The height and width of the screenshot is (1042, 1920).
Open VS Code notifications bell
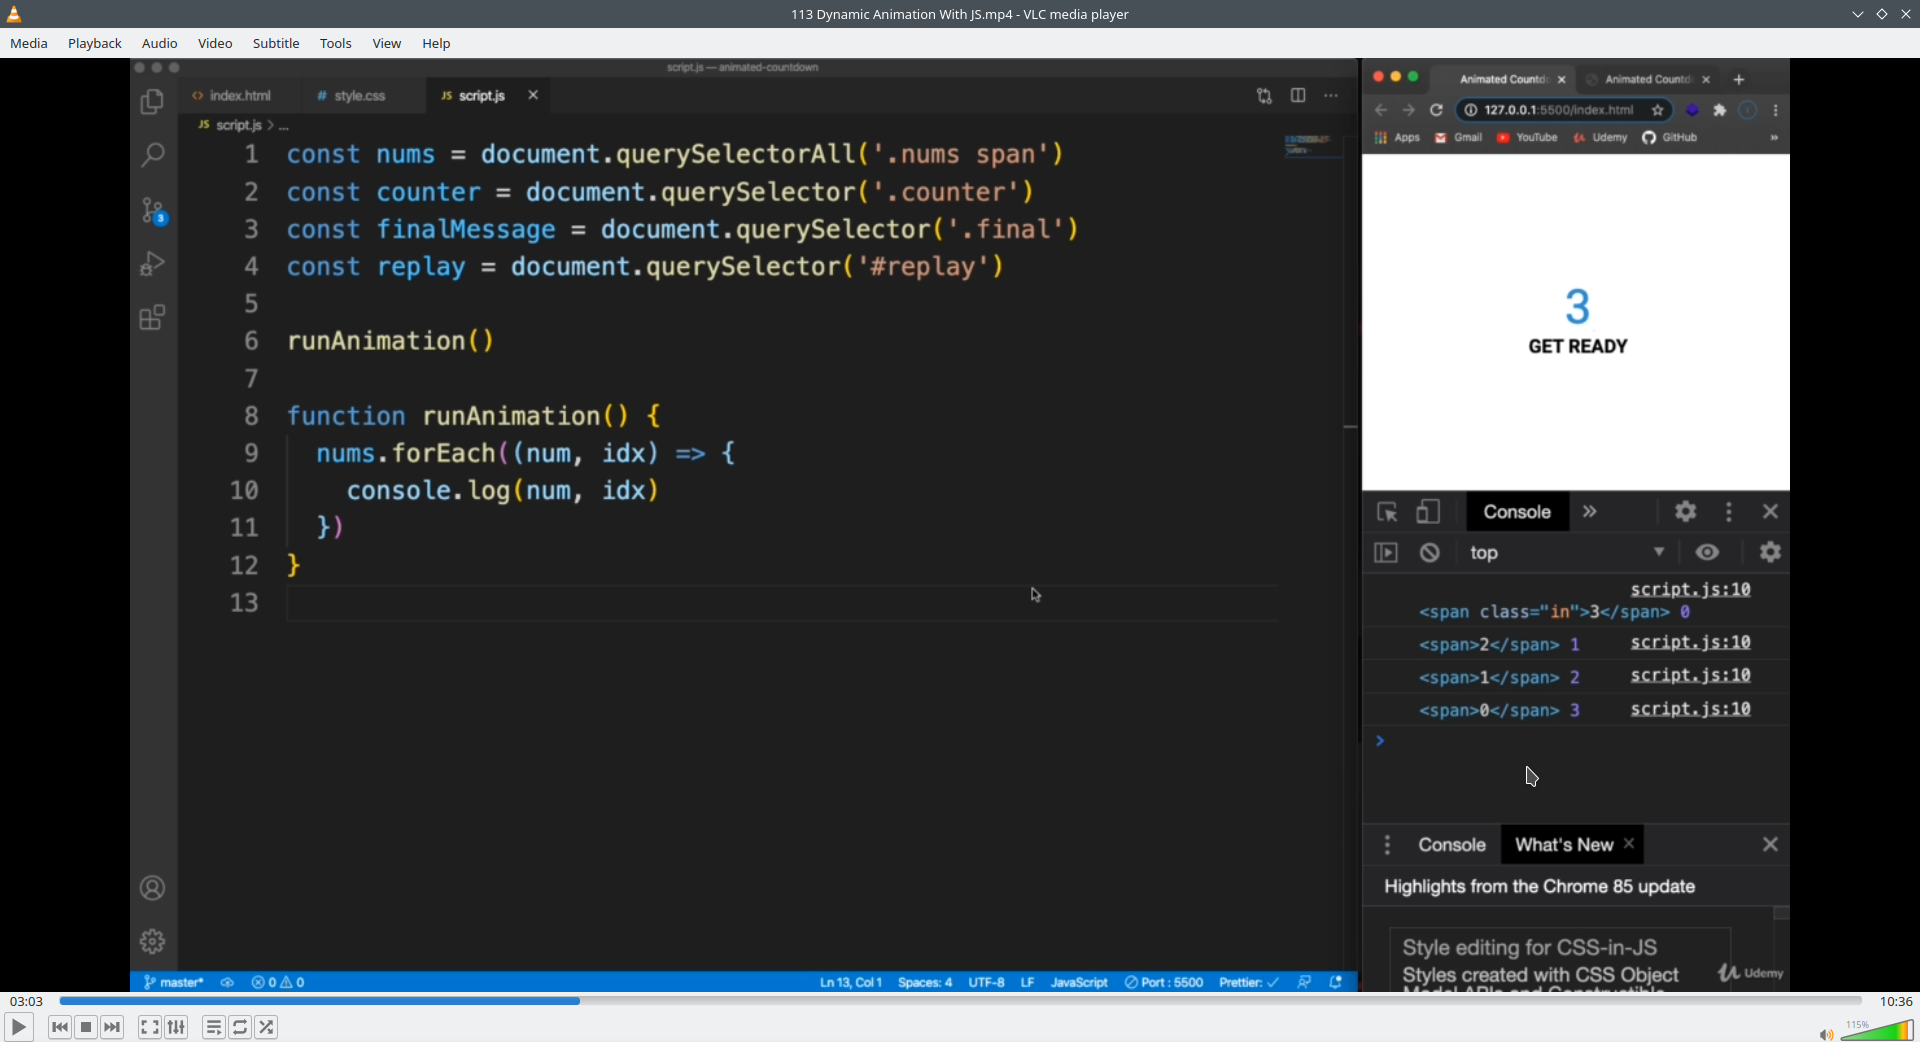click(1336, 982)
